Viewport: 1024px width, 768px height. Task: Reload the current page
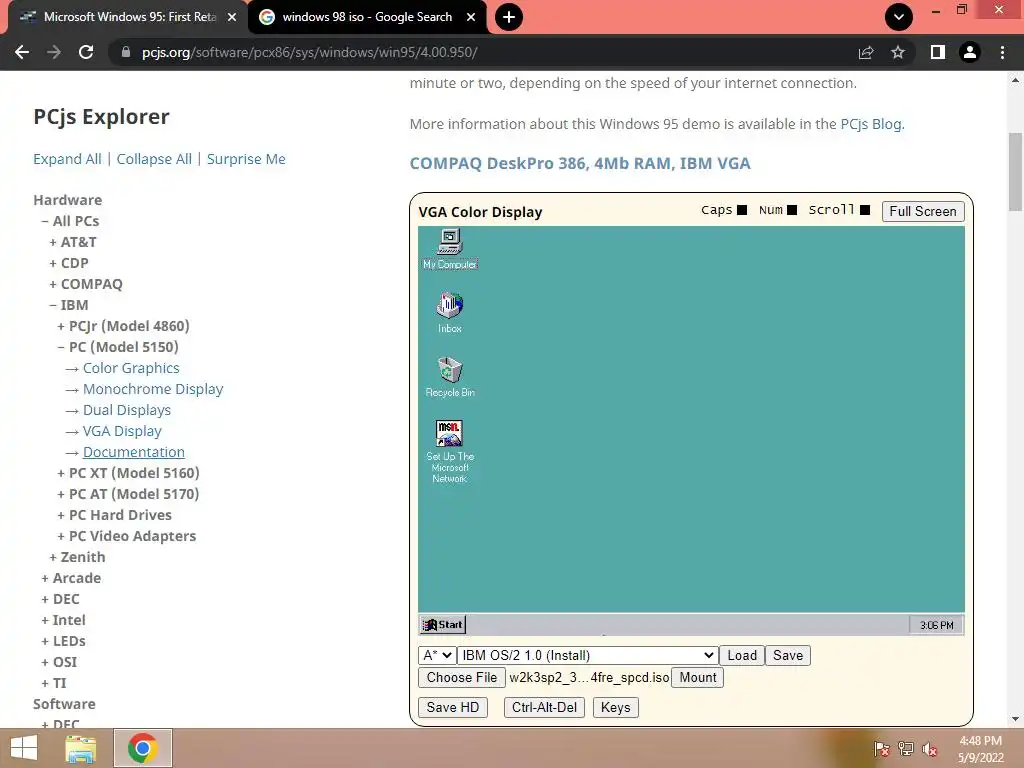[x=86, y=52]
